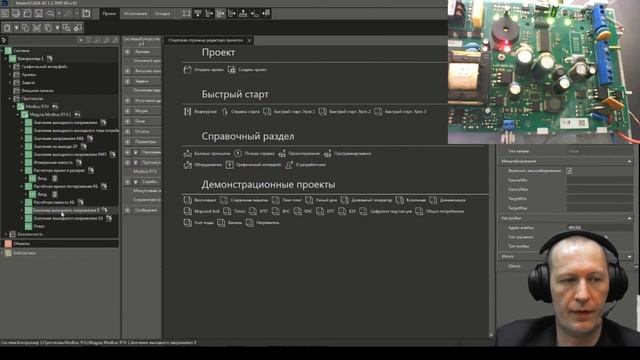Click the Морской бой demo project icon

pyautogui.click(x=187, y=211)
